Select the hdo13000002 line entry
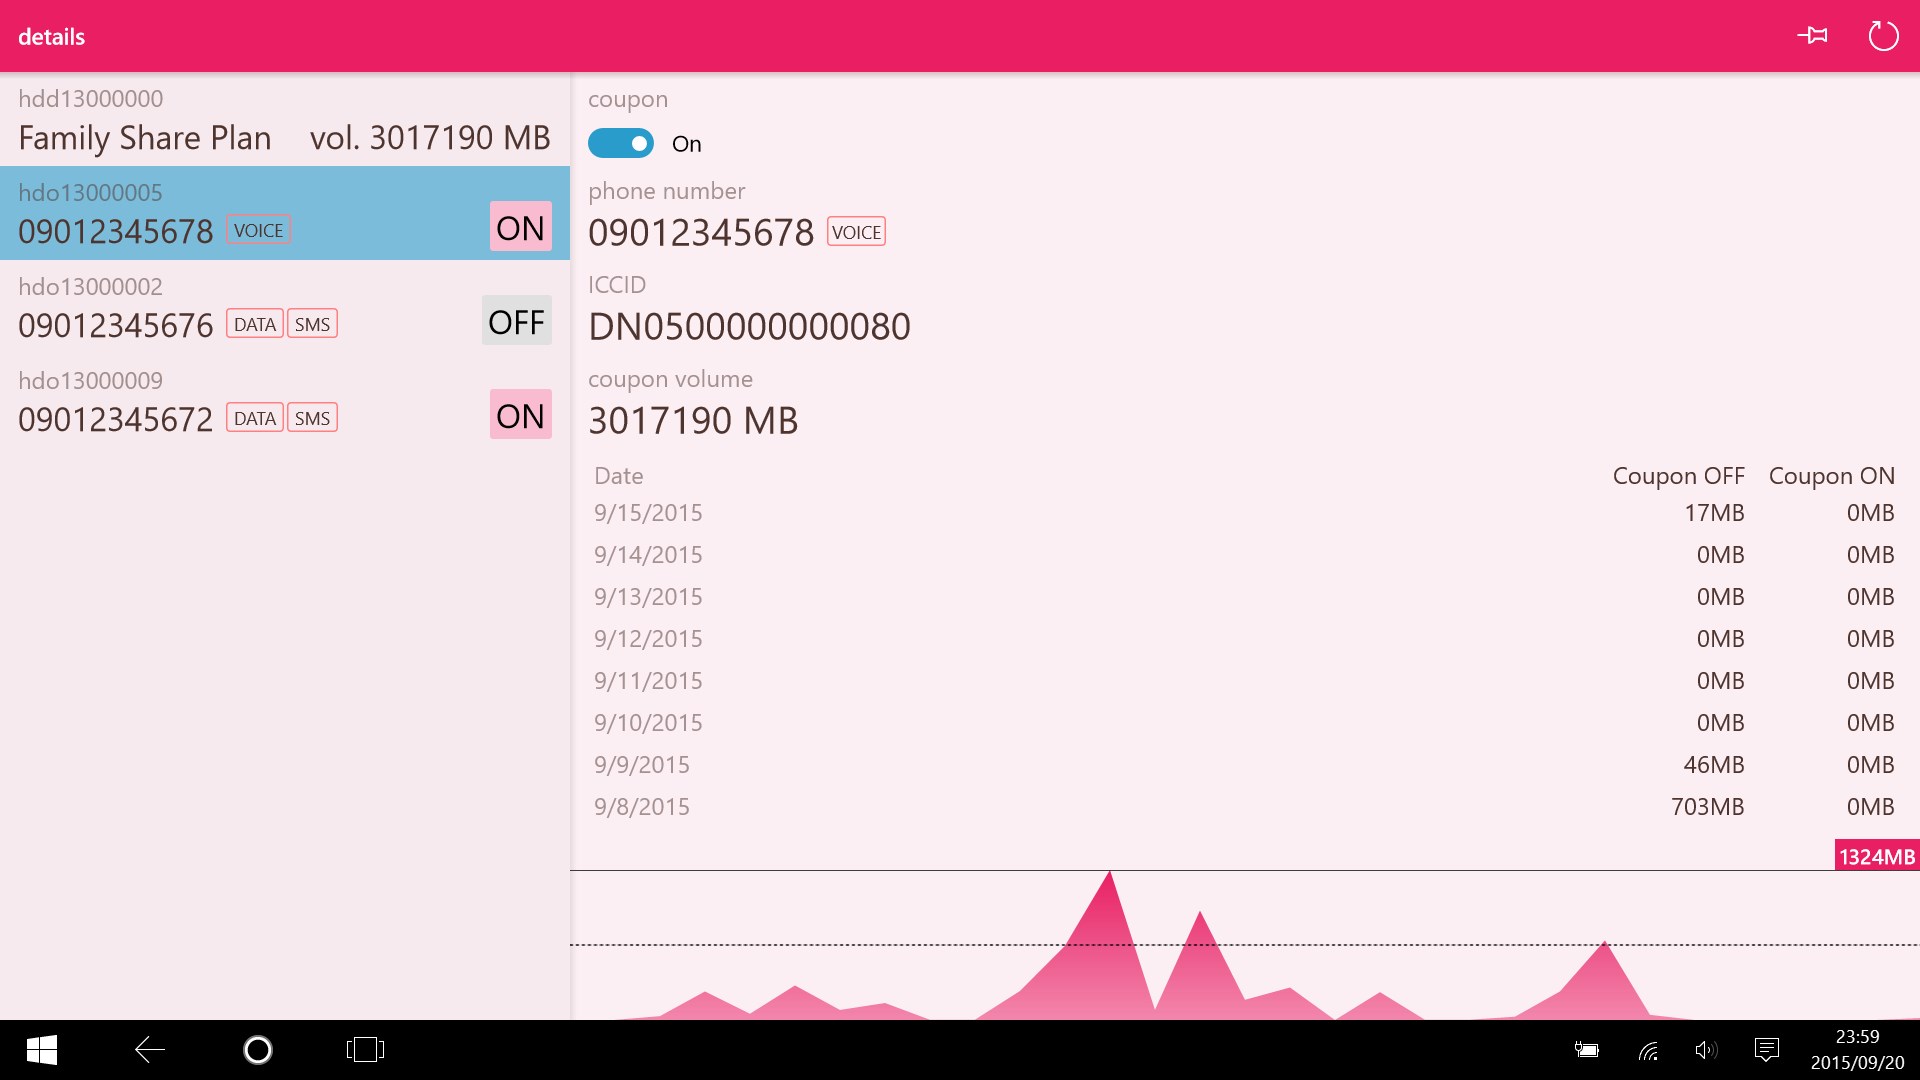 pyautogui.click(x=240, y=307)
